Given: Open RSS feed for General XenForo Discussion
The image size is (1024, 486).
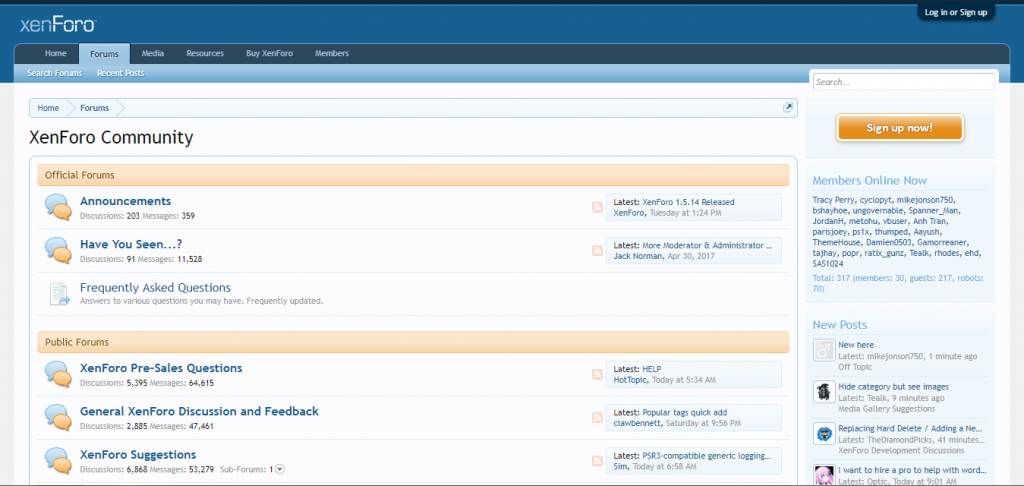Looking at the screenshot, I should (597, 417).
